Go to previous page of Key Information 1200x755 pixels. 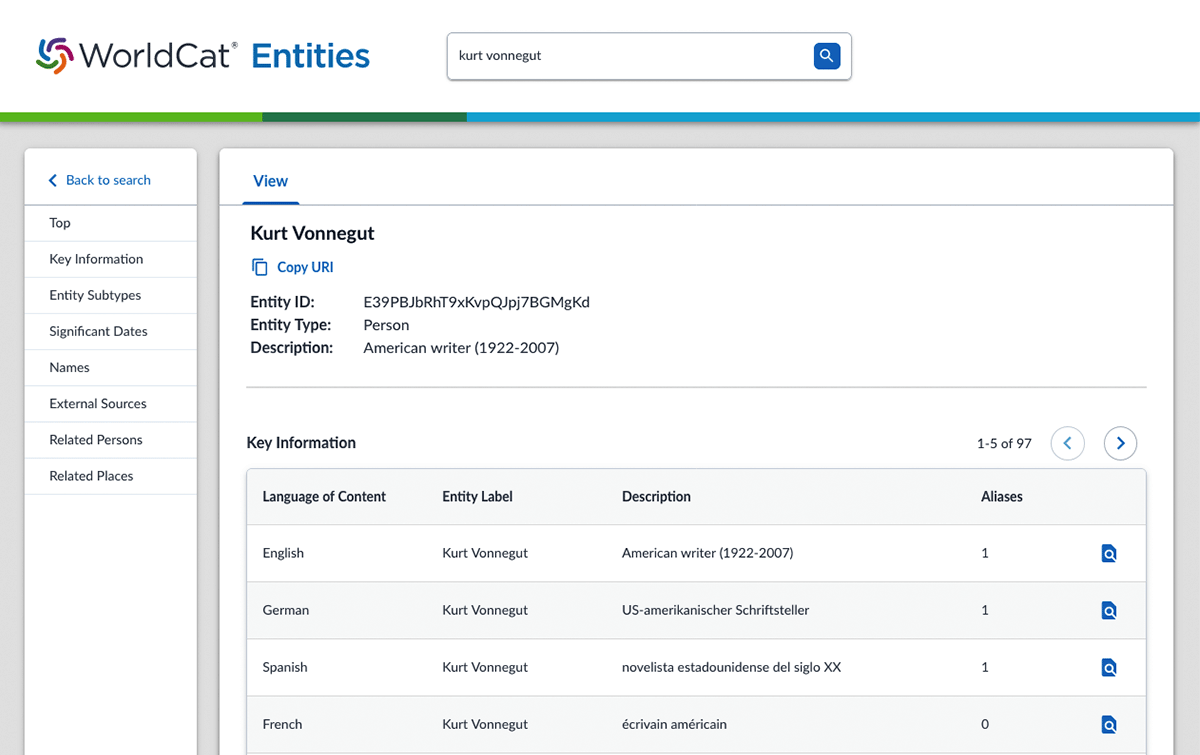click(x=1067, y=443)
